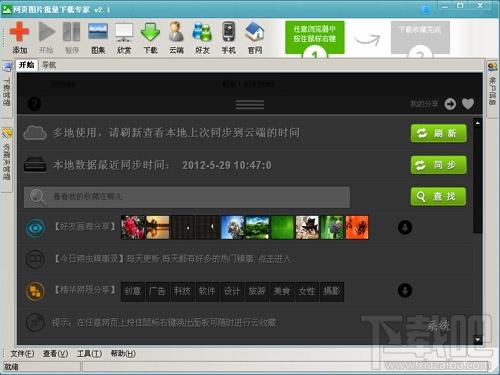Click the arrow icon next to 我的分享
This screenshot has width=500, height=375.
(x=450, y=104)
